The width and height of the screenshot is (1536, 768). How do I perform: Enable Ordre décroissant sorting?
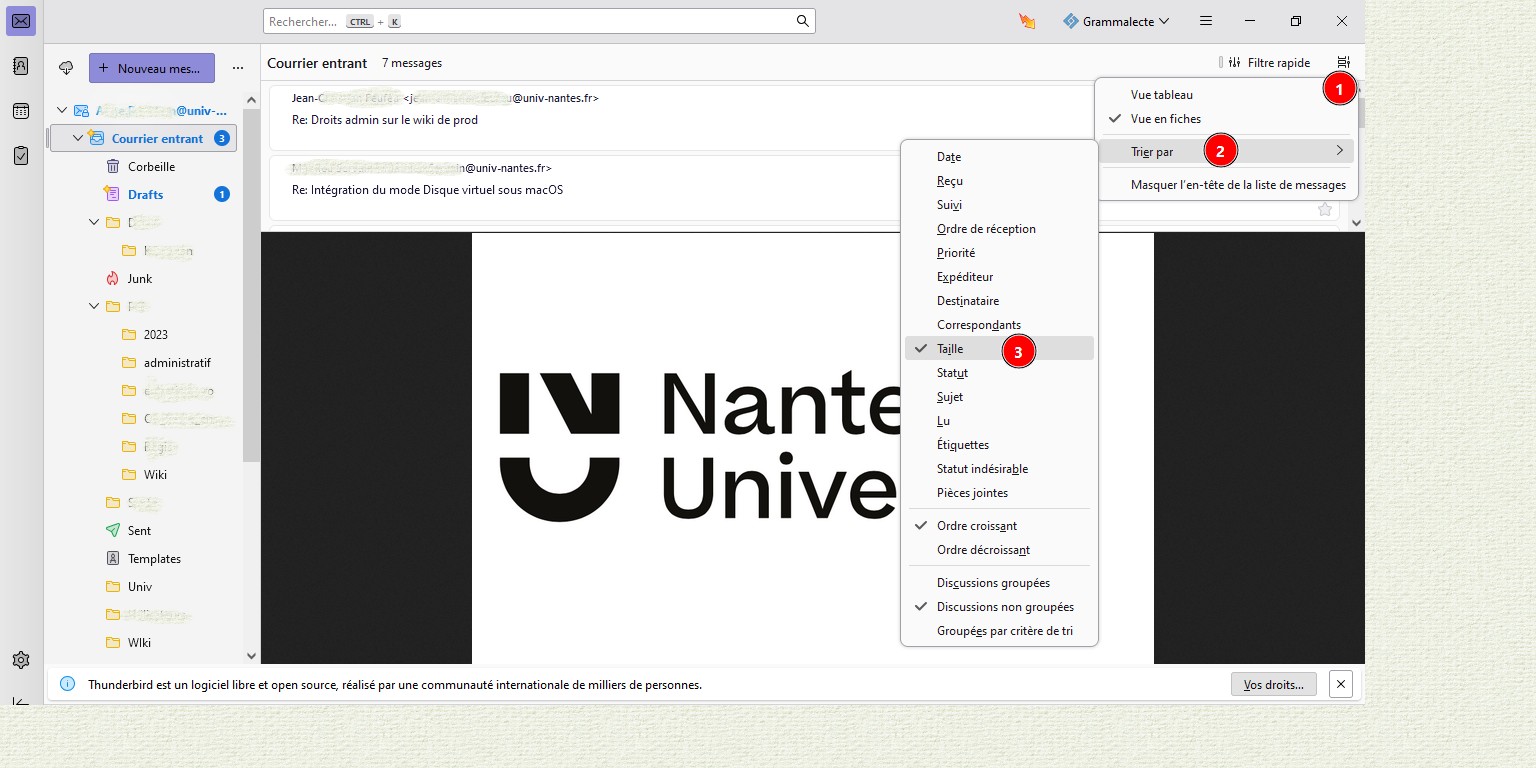[983, 549]
